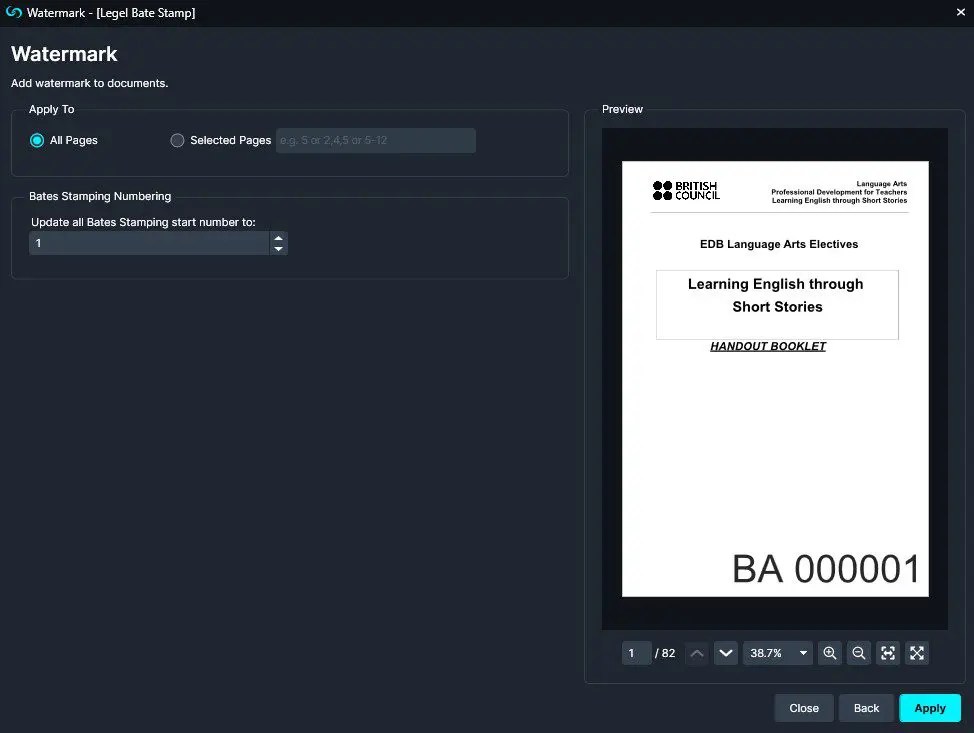974x733 pixels.
Task: Select the All Pages radio button
Action: point(36,140)
